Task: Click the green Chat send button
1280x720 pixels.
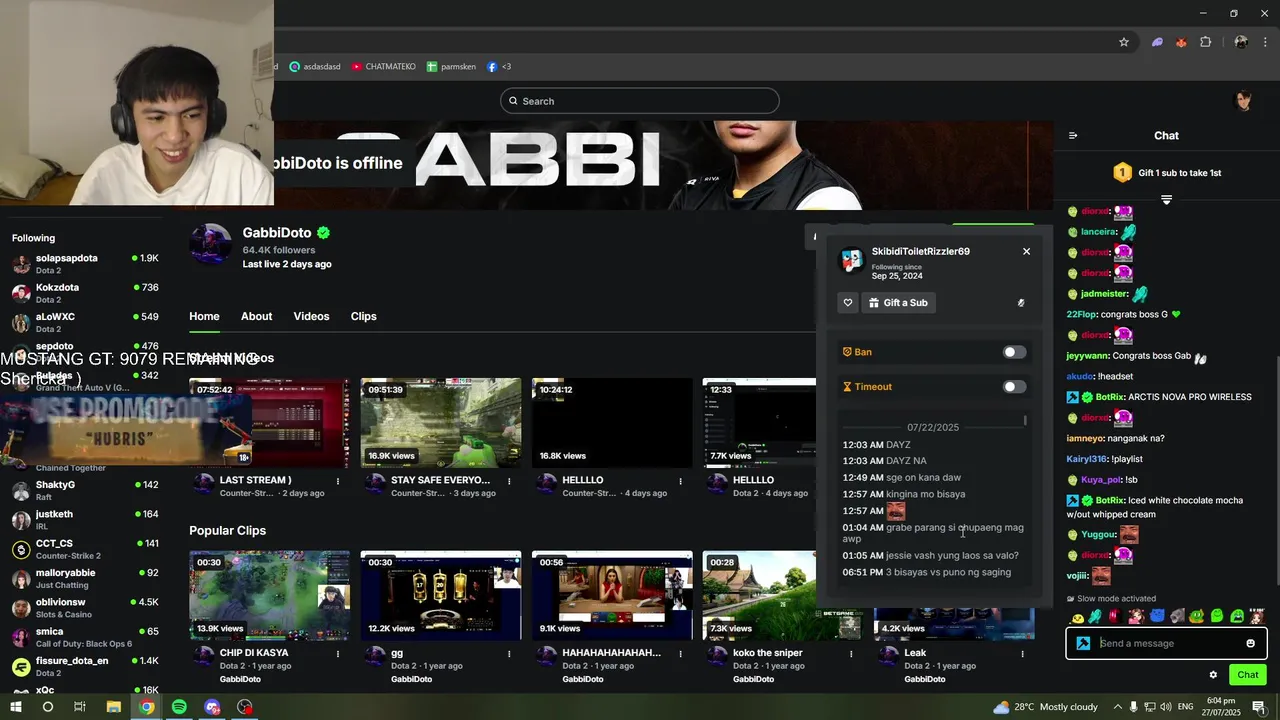Action: 1248,675
